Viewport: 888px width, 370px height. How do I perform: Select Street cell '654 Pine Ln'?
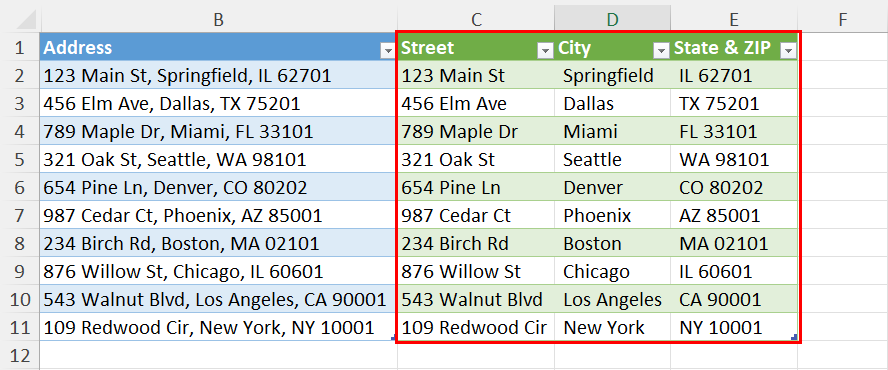click(476, 187)
